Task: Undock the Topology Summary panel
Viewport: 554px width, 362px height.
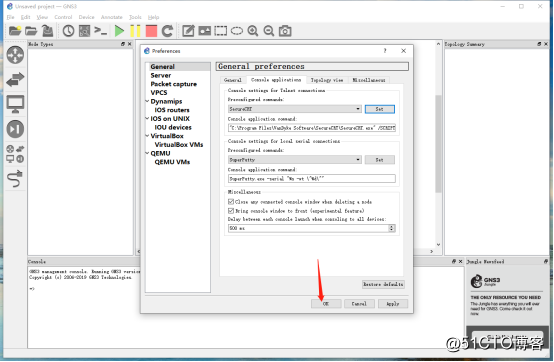Action: coord(539,44)
